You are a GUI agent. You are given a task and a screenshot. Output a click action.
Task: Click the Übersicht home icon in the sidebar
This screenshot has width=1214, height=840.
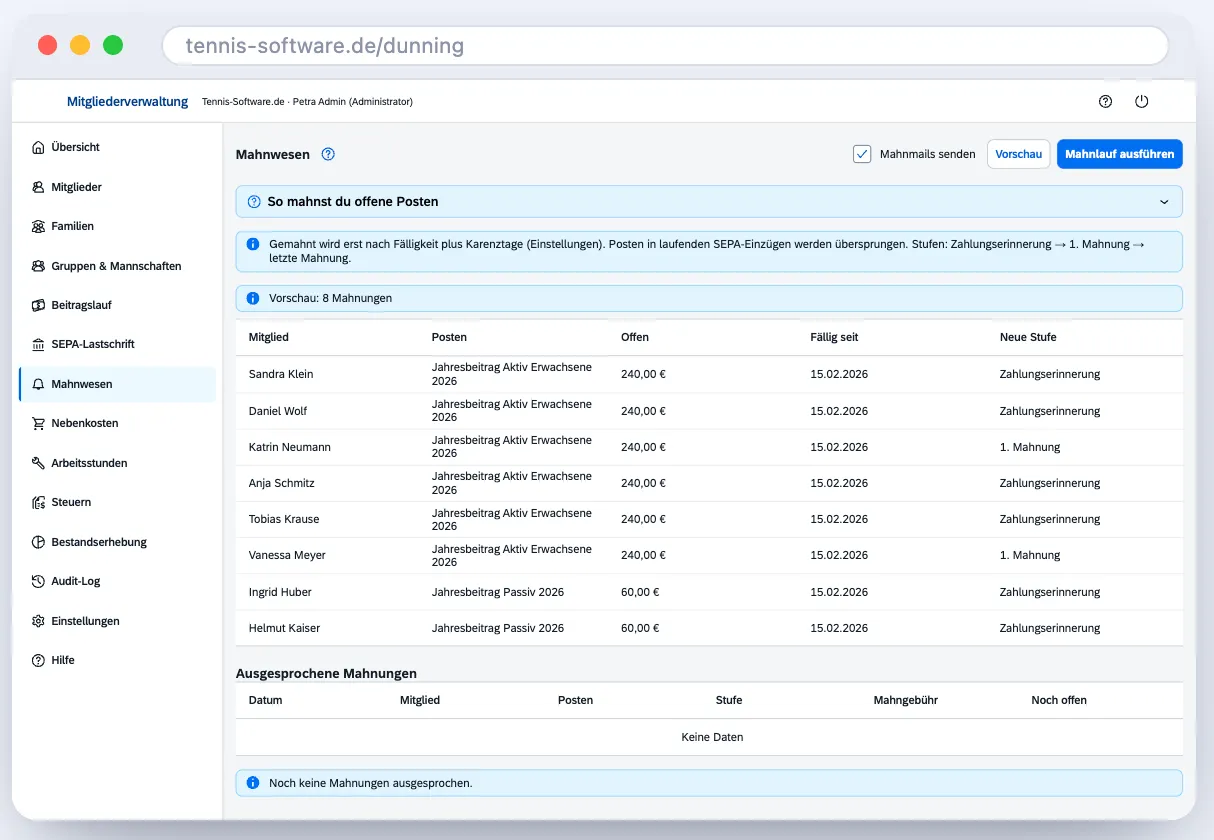click(39, 147)
